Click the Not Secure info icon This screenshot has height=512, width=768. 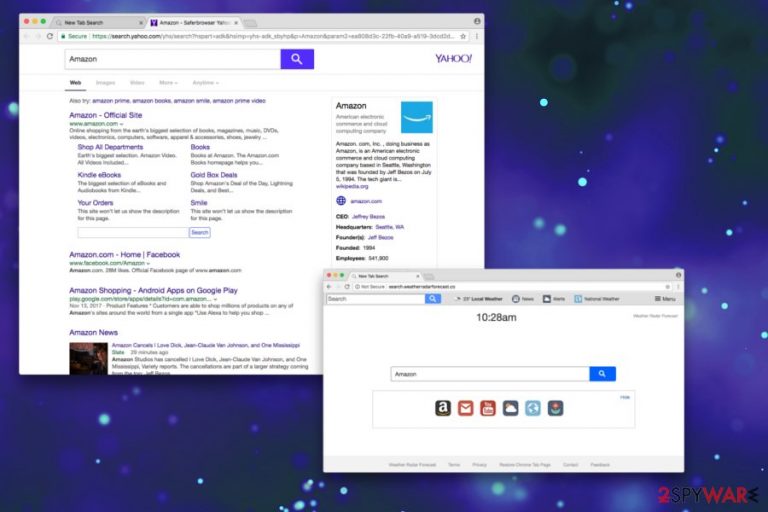click(x=358, y=287)
